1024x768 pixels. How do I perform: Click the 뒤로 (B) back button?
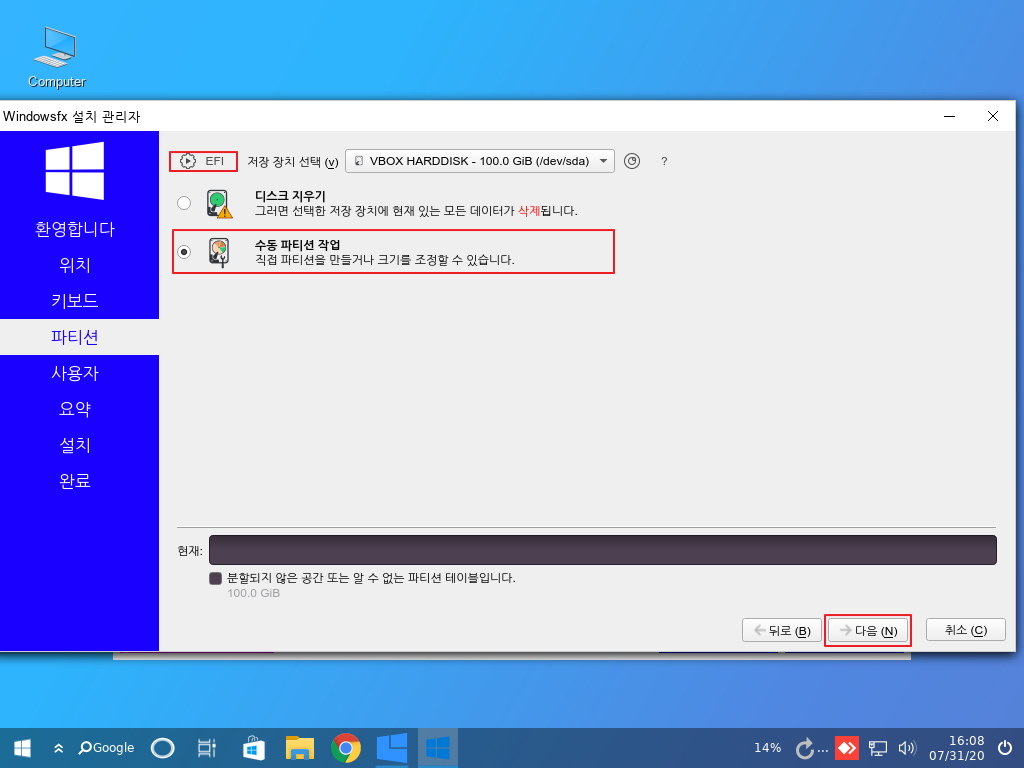[782, 630]
